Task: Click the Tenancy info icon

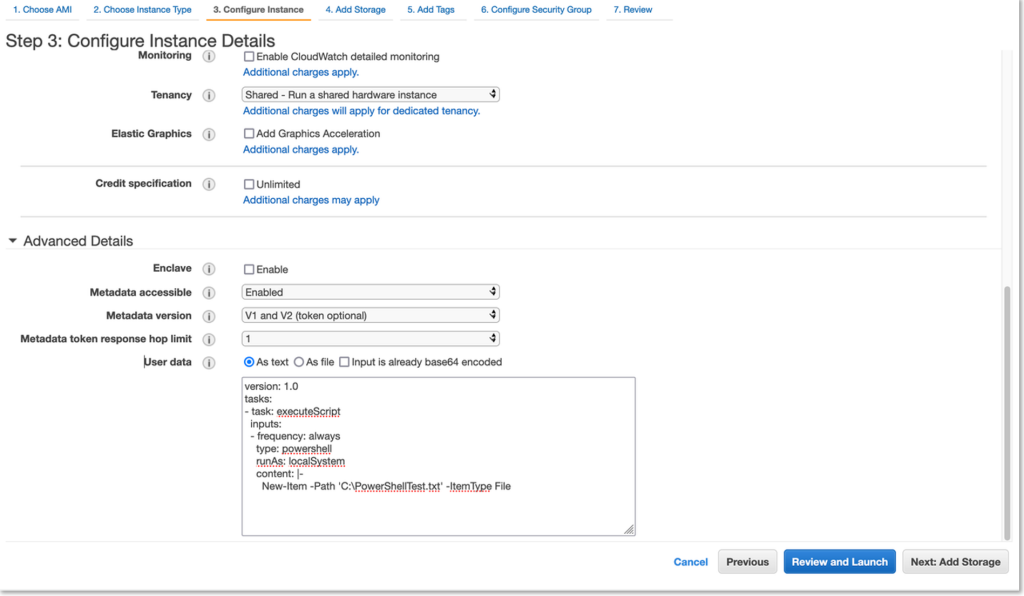Action: [209, 94]
